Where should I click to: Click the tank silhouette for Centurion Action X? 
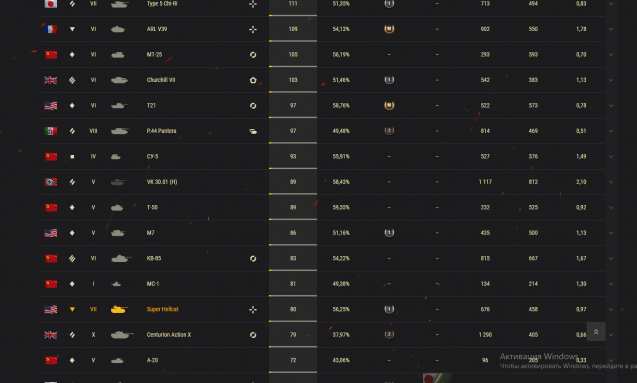[122, 335]
